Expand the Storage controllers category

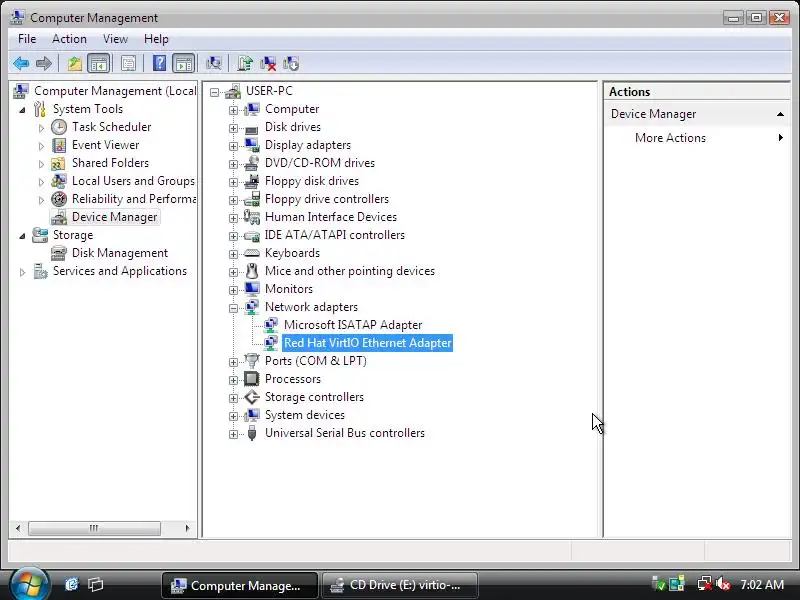point(233,397)
